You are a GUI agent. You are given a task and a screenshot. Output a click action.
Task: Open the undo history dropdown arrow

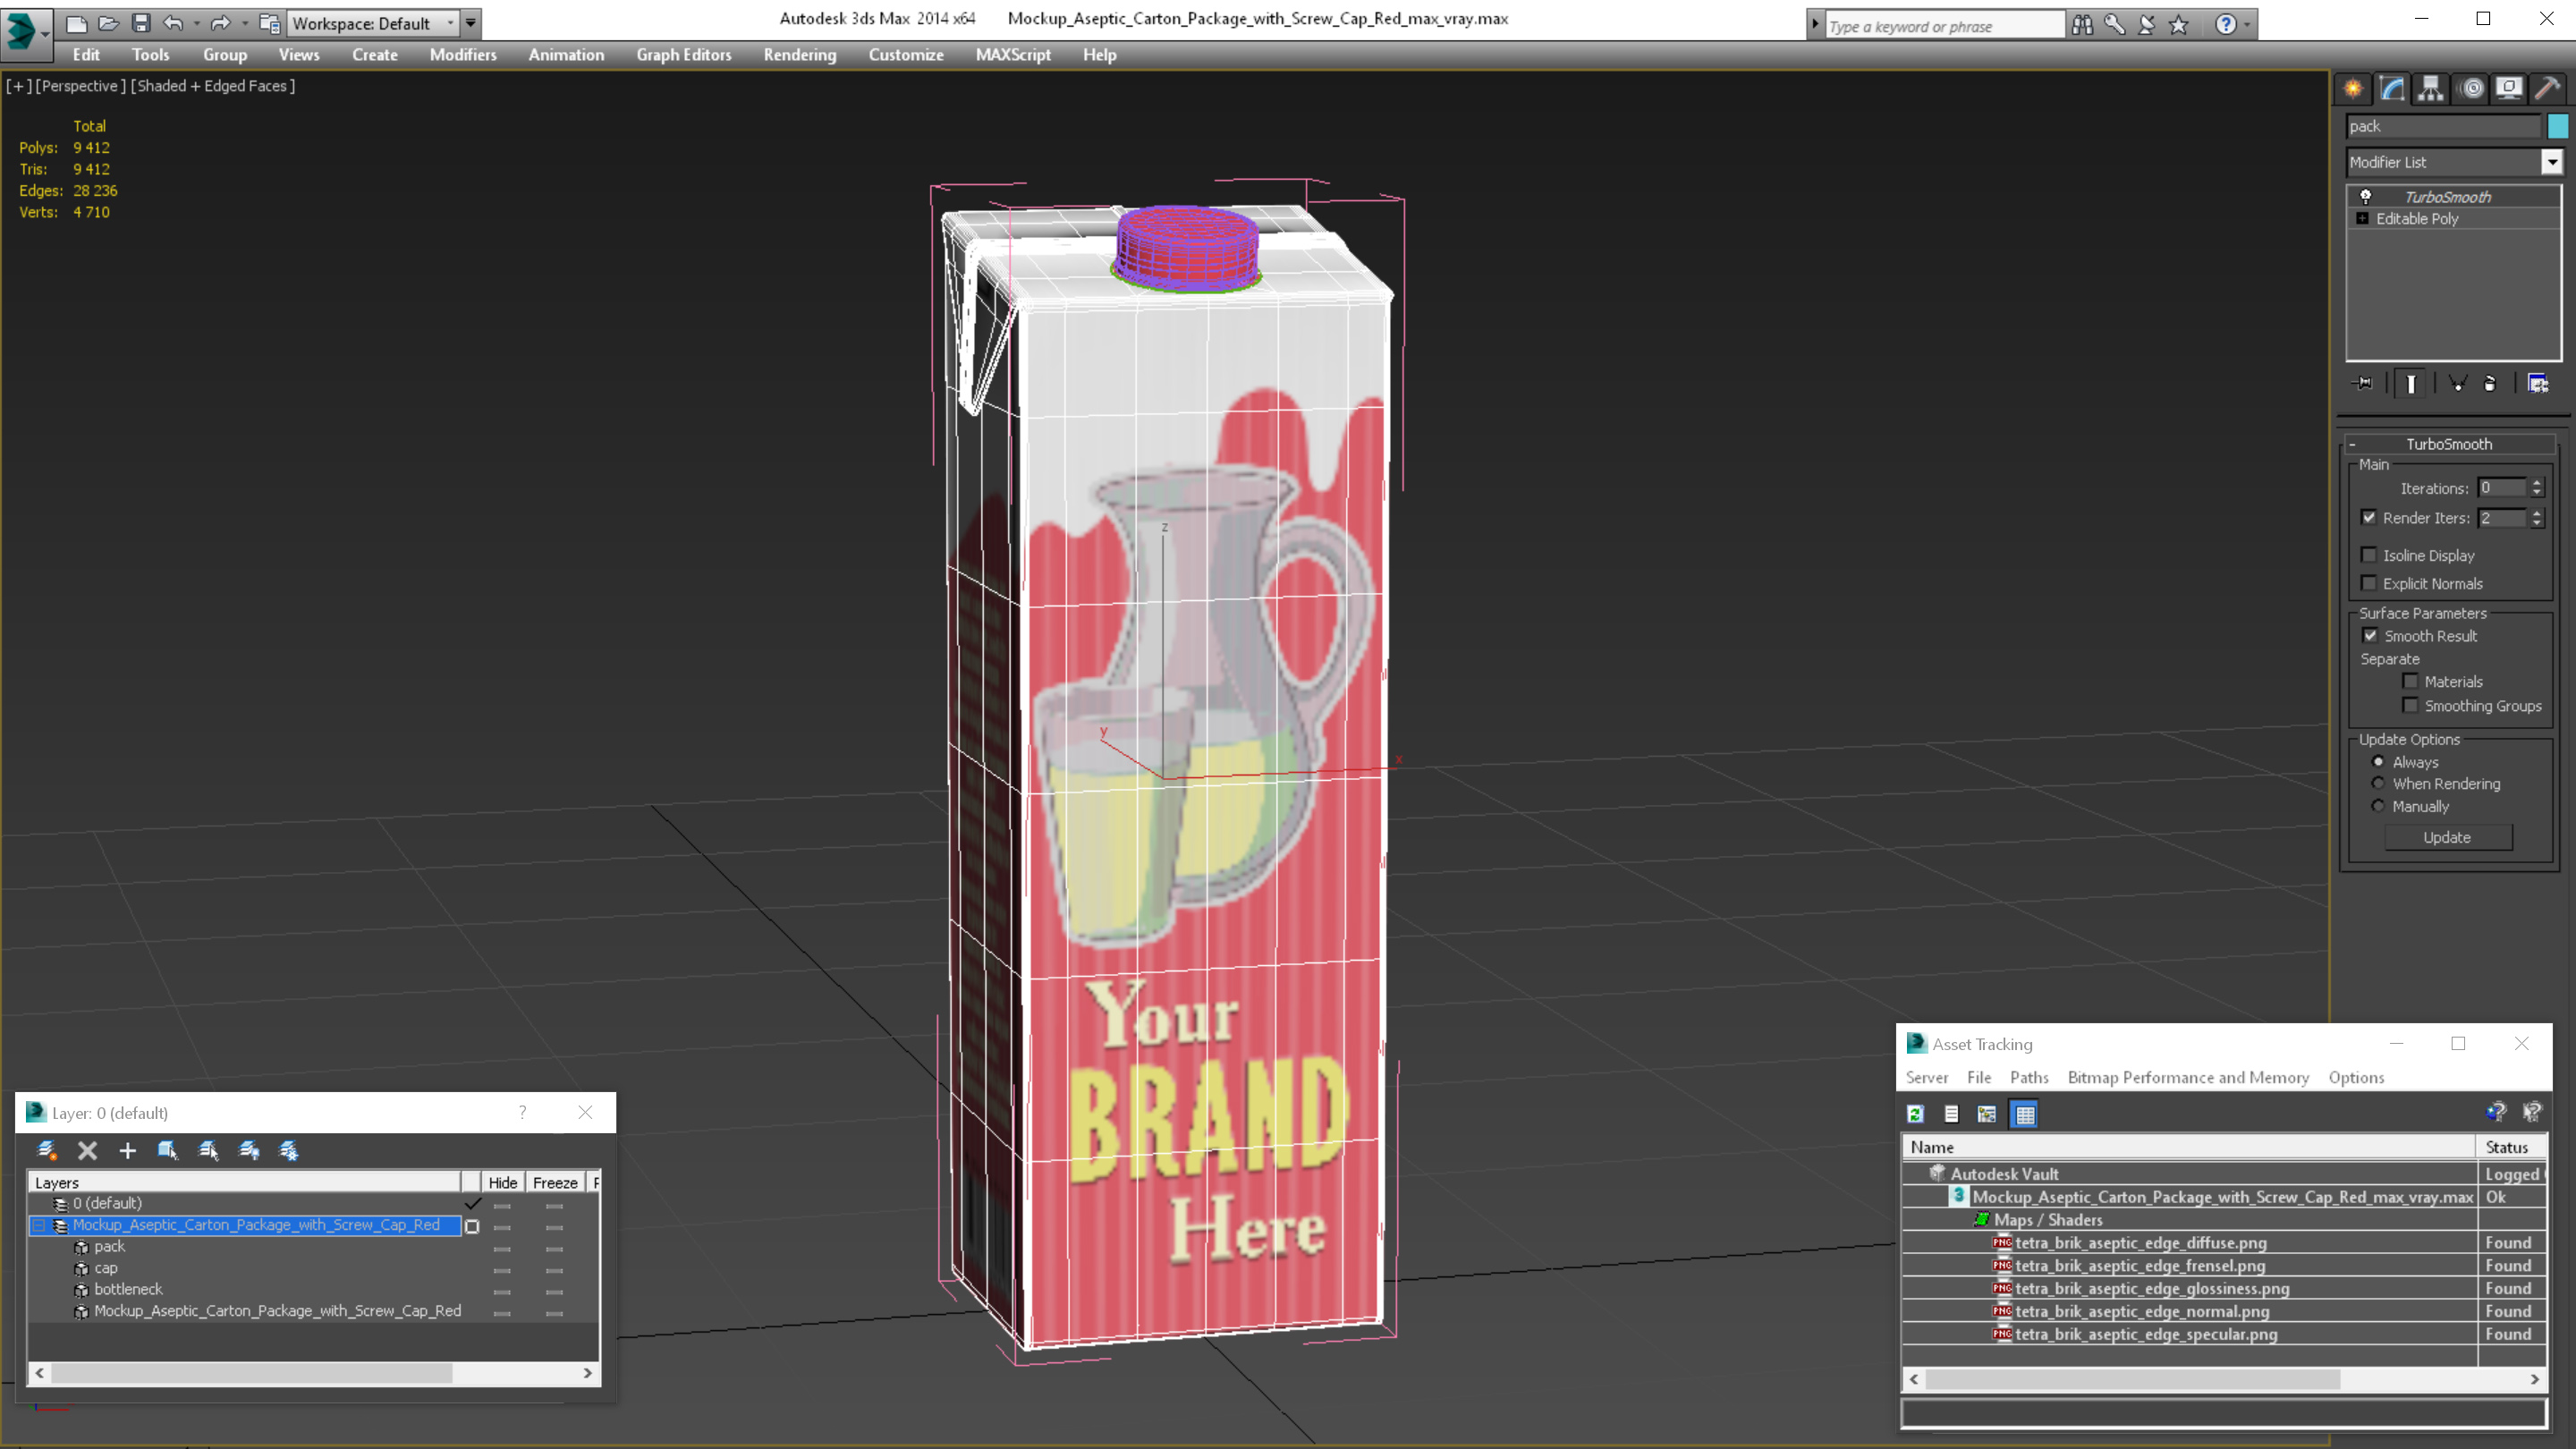[196, 23]
